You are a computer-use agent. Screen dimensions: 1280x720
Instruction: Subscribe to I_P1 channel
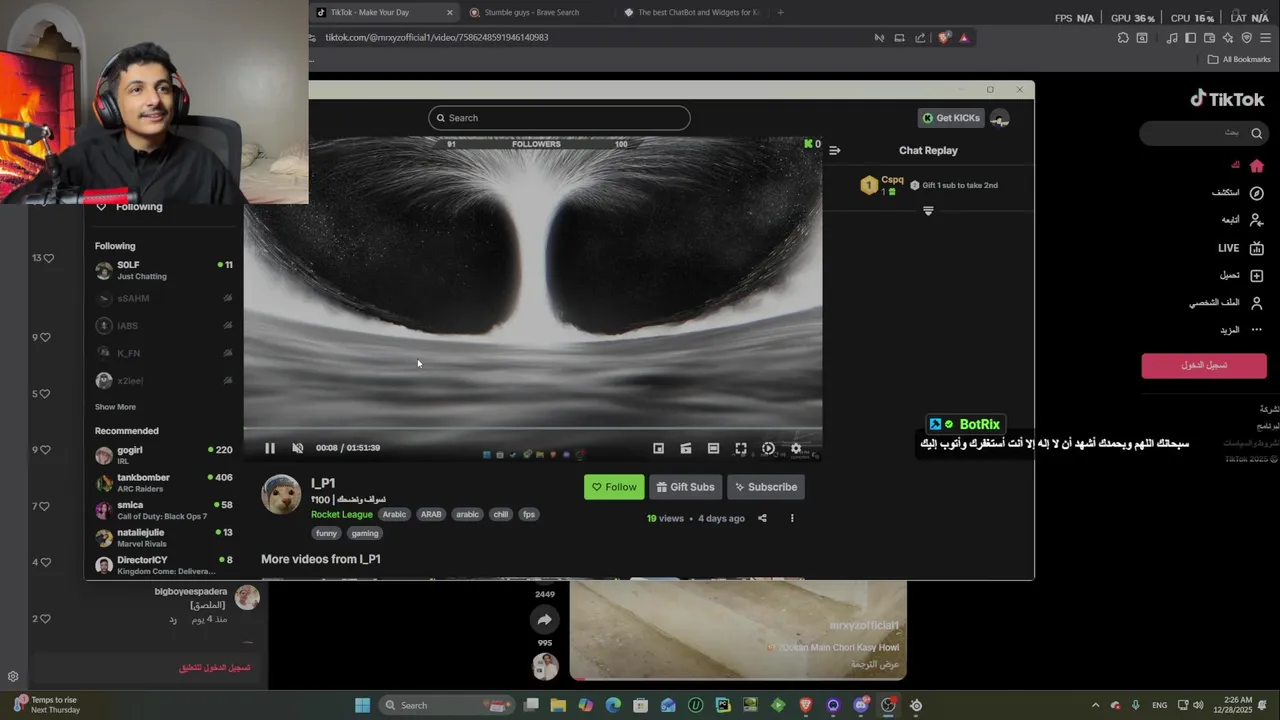click(x=766, y=487)
